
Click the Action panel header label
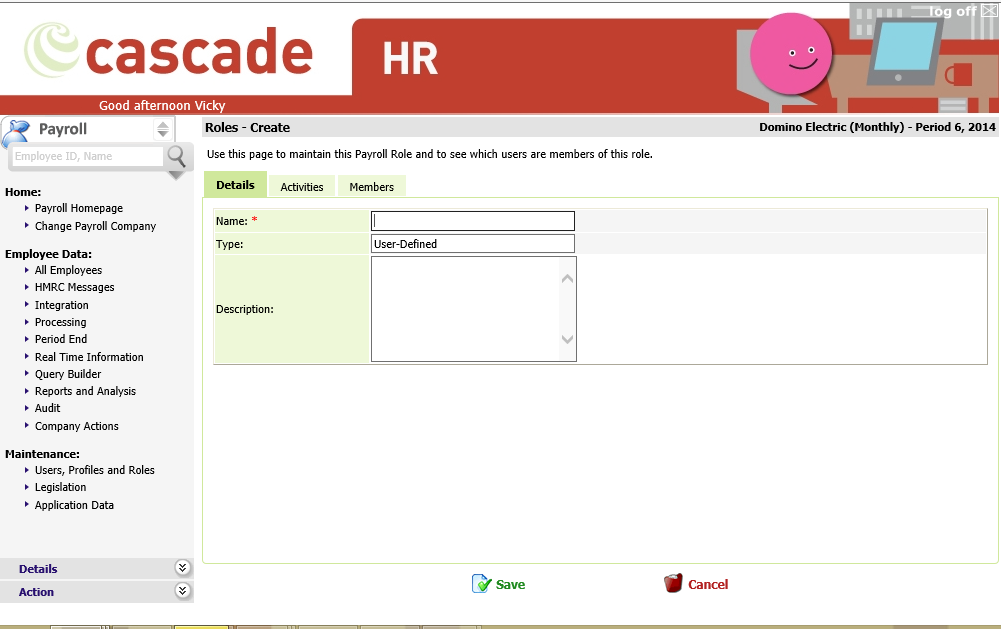pos(36,592)
